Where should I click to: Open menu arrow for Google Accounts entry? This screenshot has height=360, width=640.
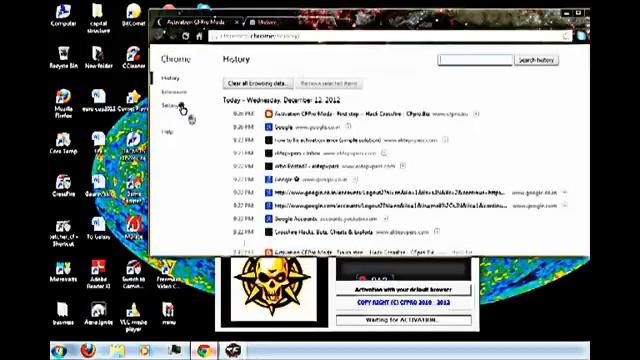coord(385,219)
